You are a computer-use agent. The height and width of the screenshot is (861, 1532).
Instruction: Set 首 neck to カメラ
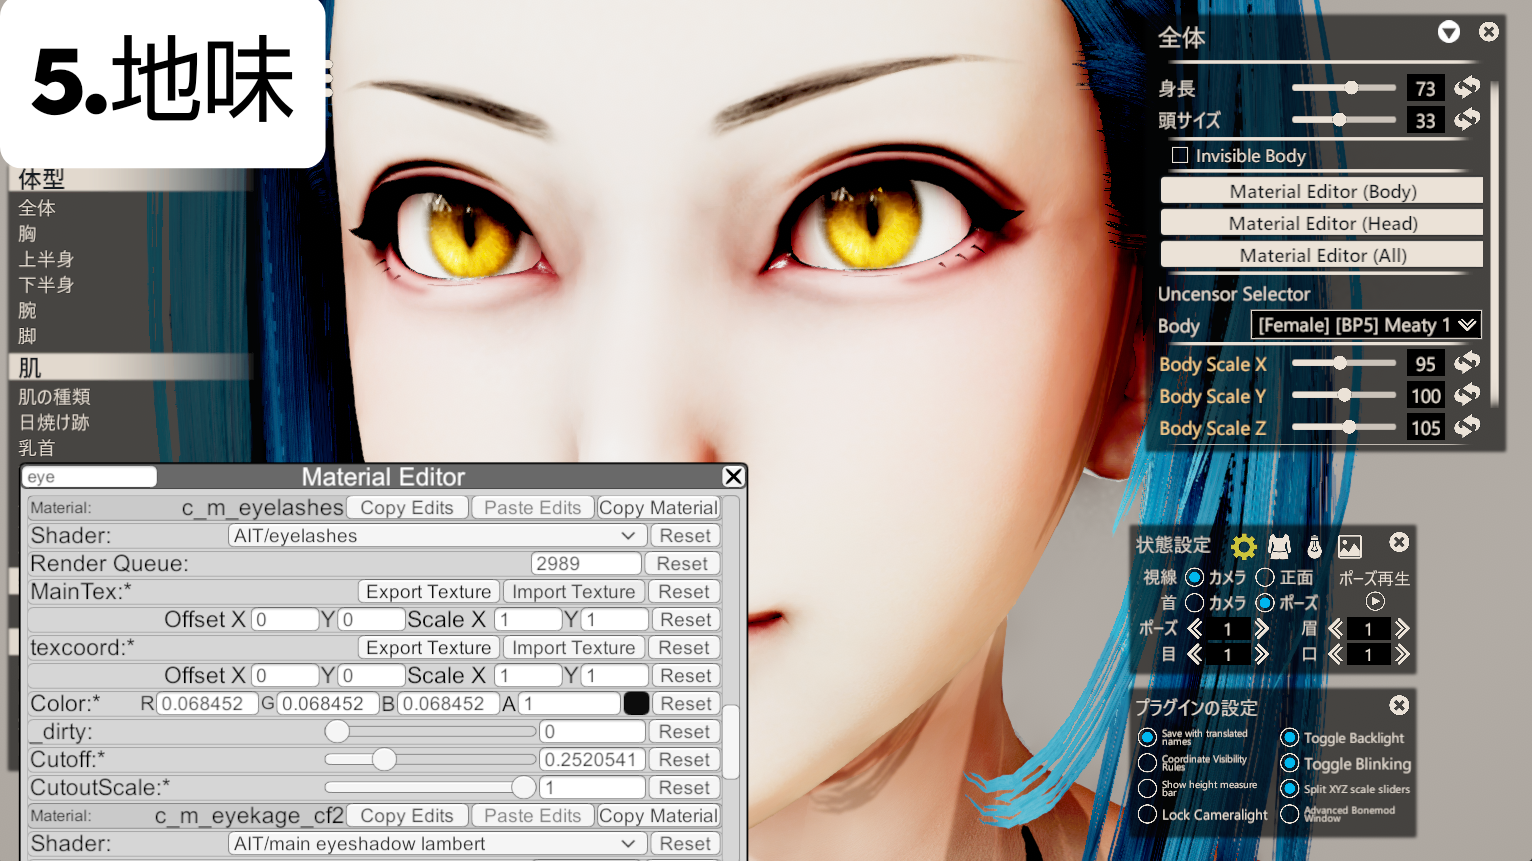(x=1194, y=603)
